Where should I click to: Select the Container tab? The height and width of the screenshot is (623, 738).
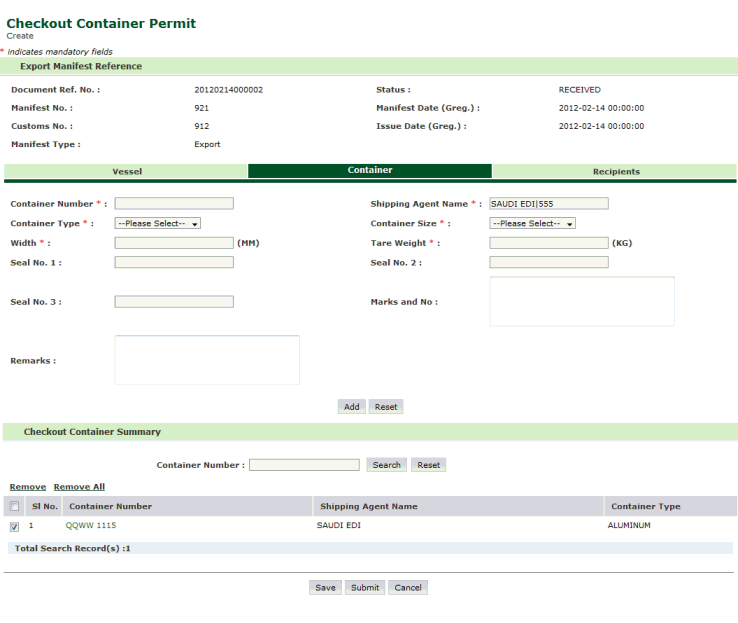pyautogui.click(x=369, y=171)
